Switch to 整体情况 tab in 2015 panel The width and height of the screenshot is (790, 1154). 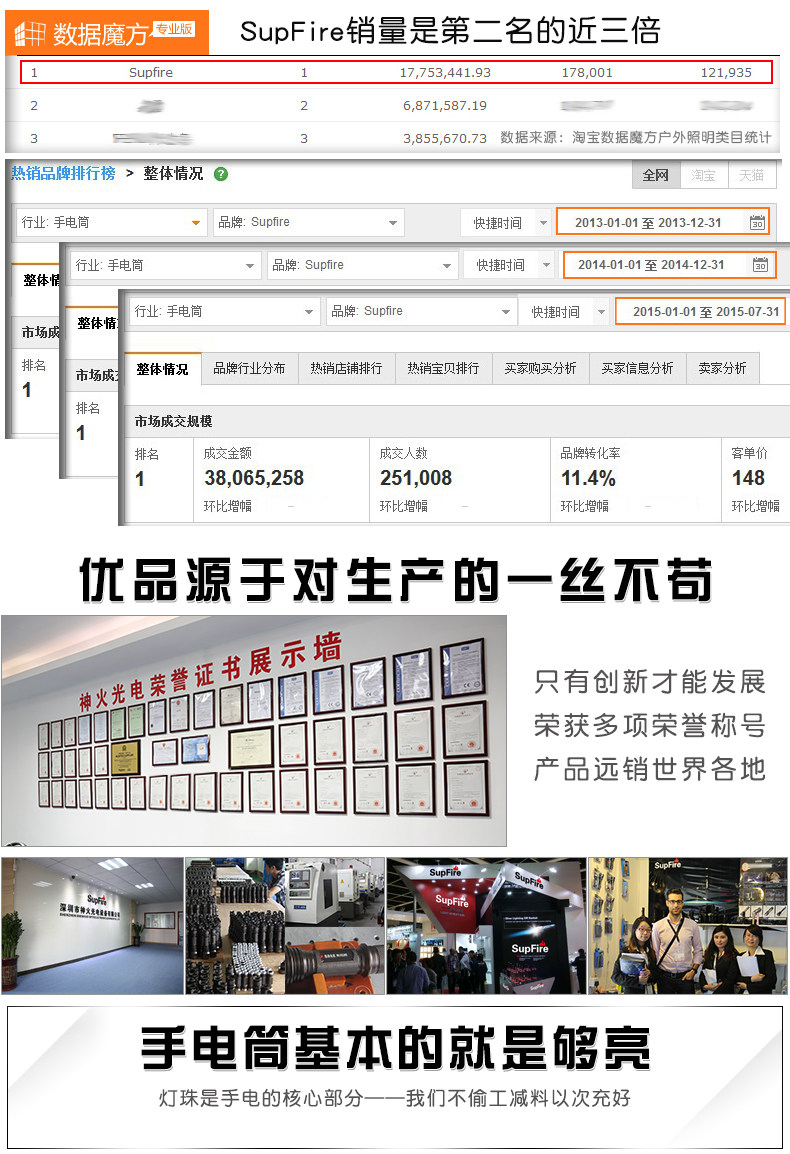[162, 369]
